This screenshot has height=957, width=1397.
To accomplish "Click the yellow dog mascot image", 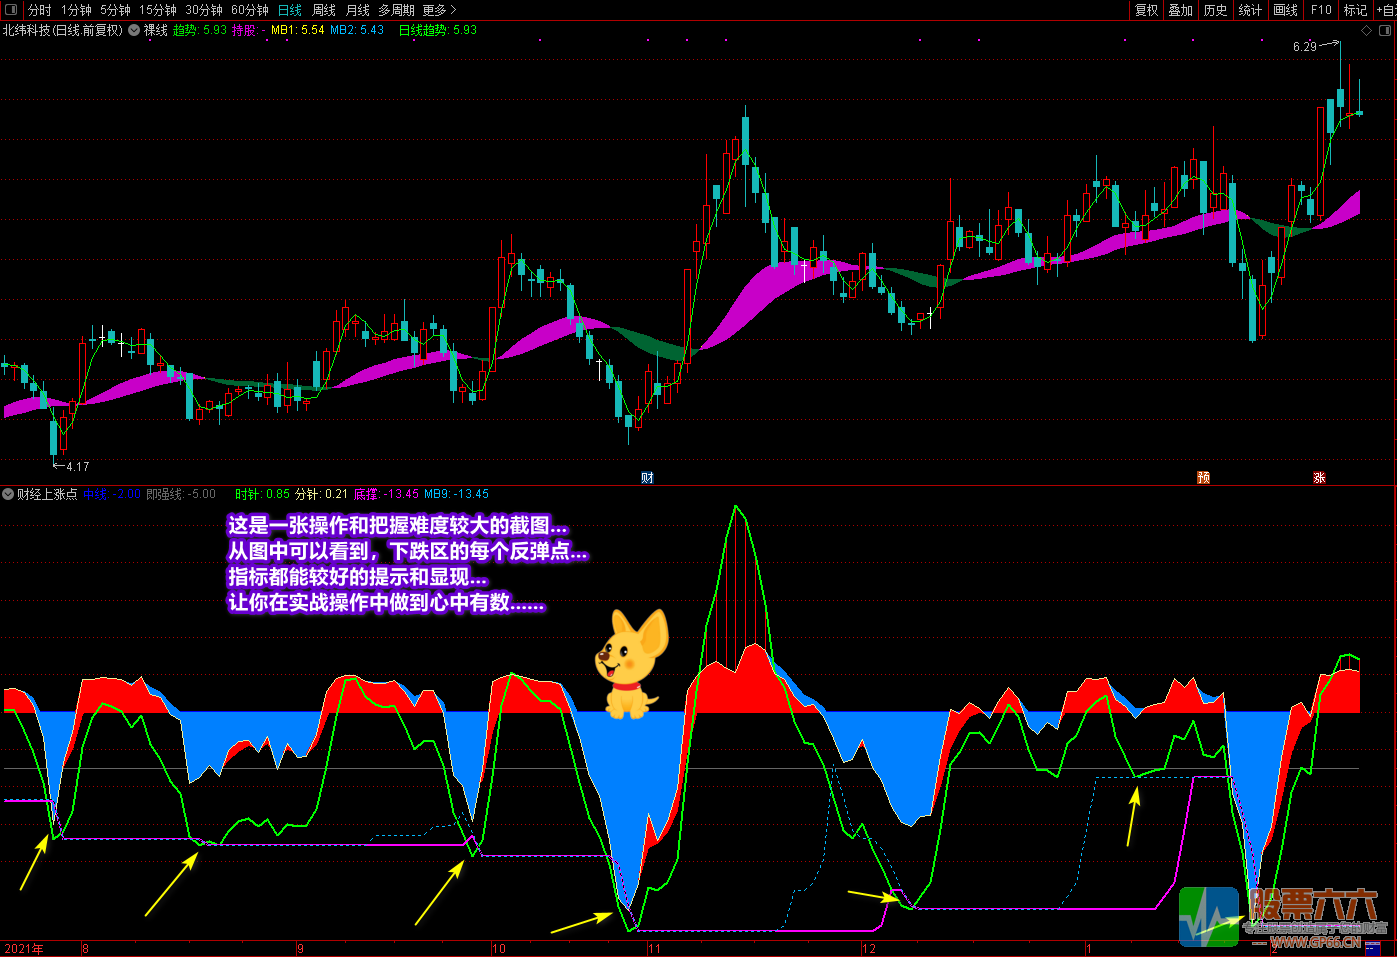I will 631,665.
